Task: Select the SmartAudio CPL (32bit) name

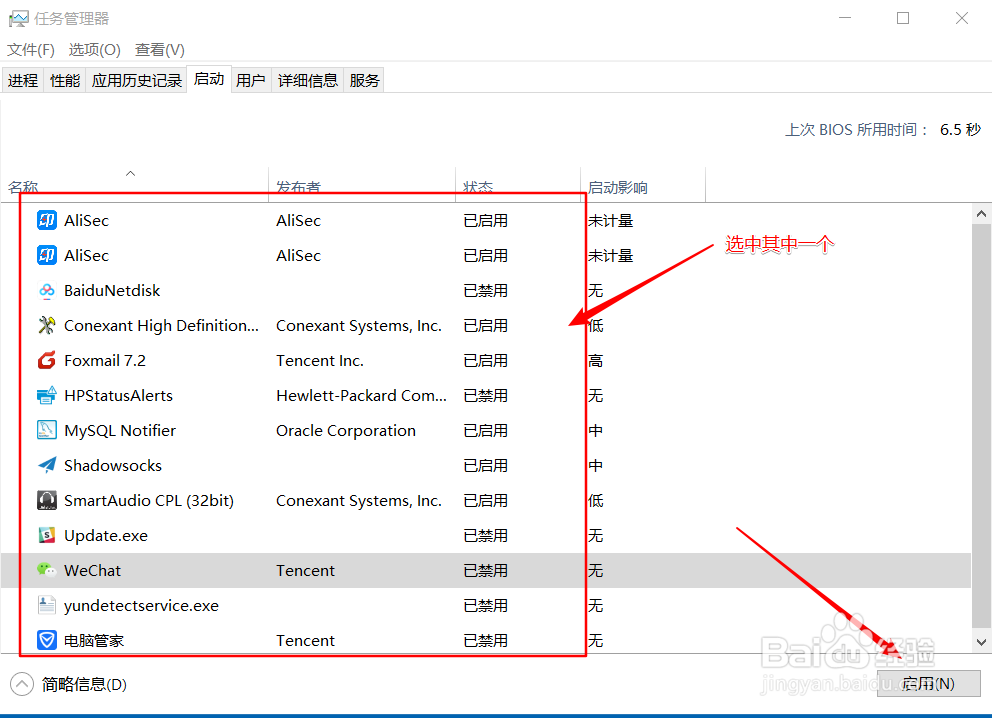Action: [x=149, y=500]
